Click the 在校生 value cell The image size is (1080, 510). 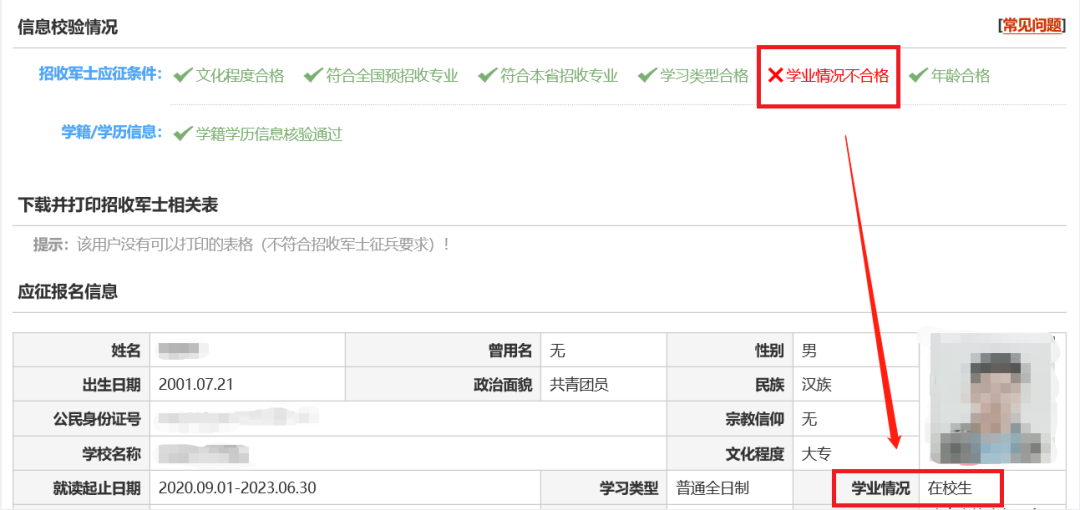point(949,488)
